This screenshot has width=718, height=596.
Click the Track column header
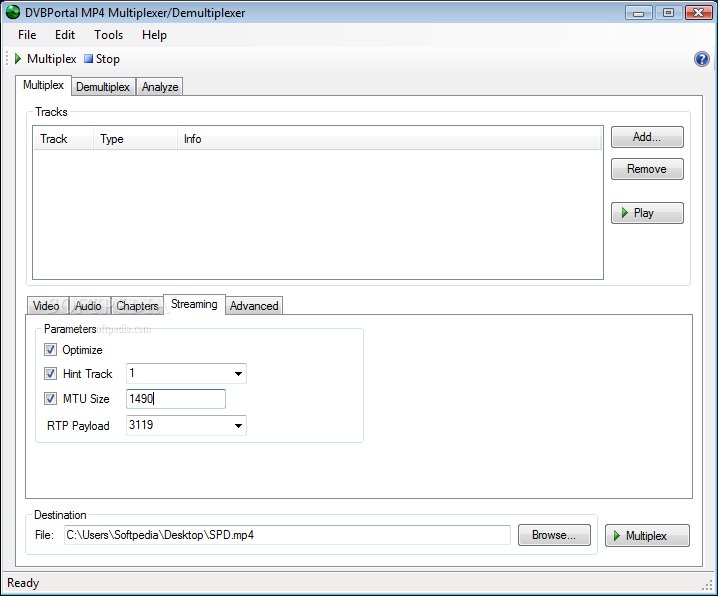(64, 139)
